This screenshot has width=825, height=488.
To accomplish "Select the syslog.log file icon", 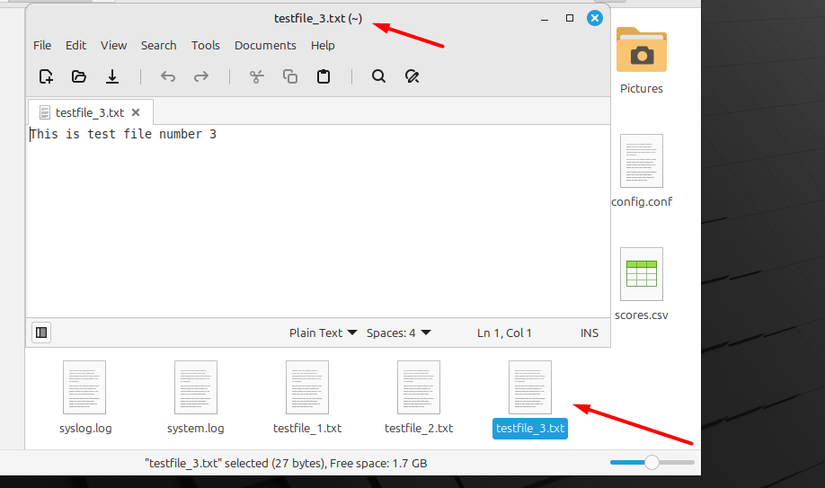I will [84, 387].
